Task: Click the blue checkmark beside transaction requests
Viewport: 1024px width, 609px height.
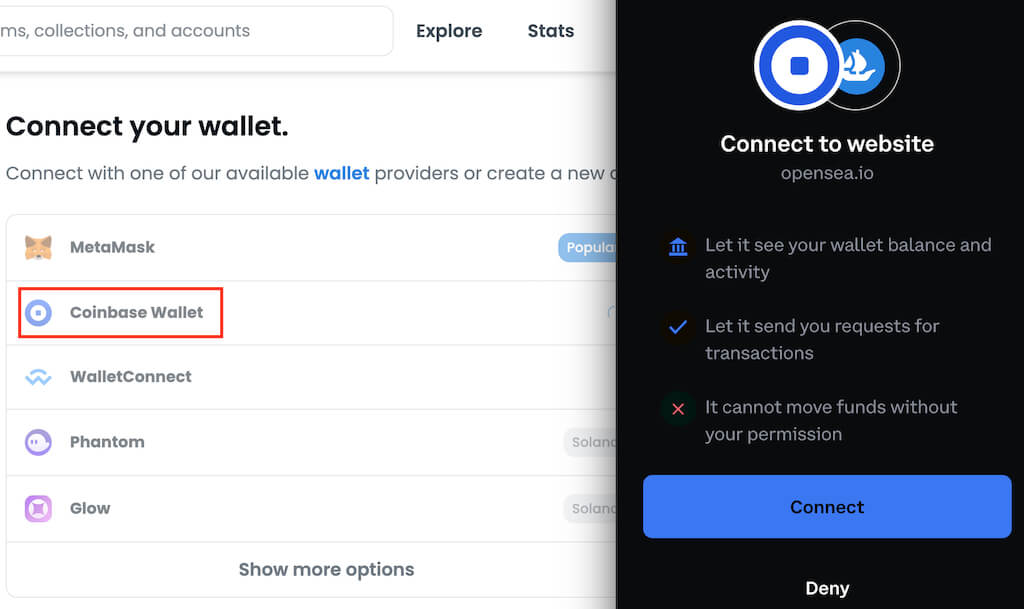Action: (x=678, y=326)
